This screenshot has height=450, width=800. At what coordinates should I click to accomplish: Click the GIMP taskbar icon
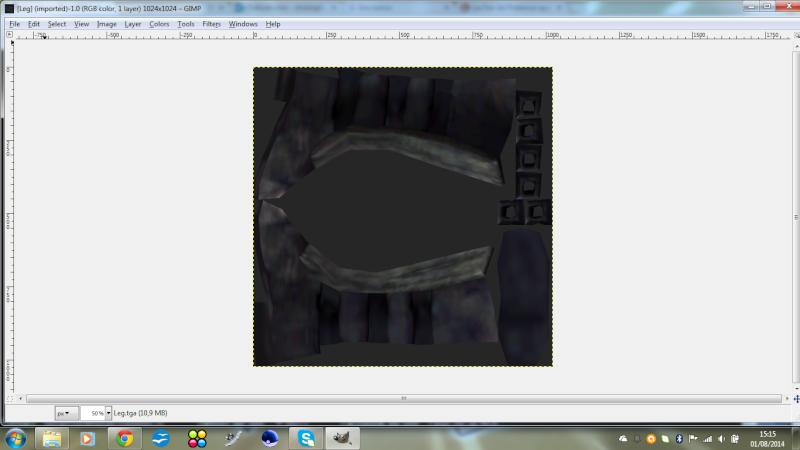click(x=342, y=438)
